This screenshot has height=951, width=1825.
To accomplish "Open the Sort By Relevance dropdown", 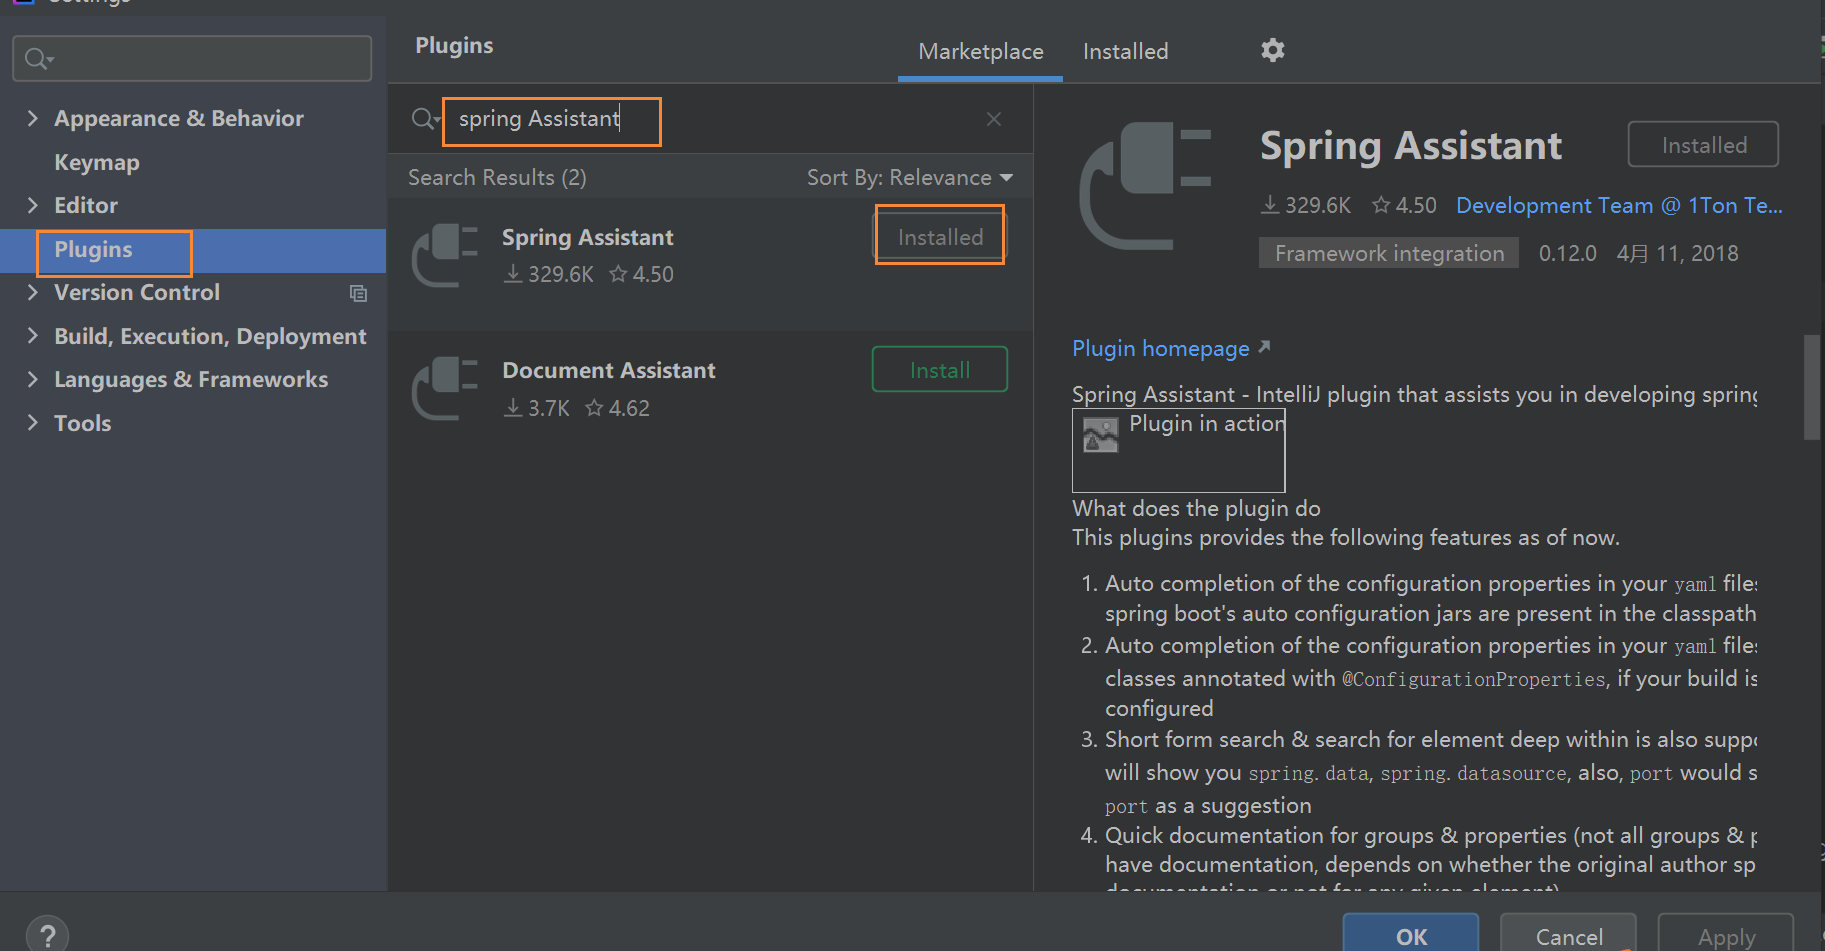I will (910, 177).
